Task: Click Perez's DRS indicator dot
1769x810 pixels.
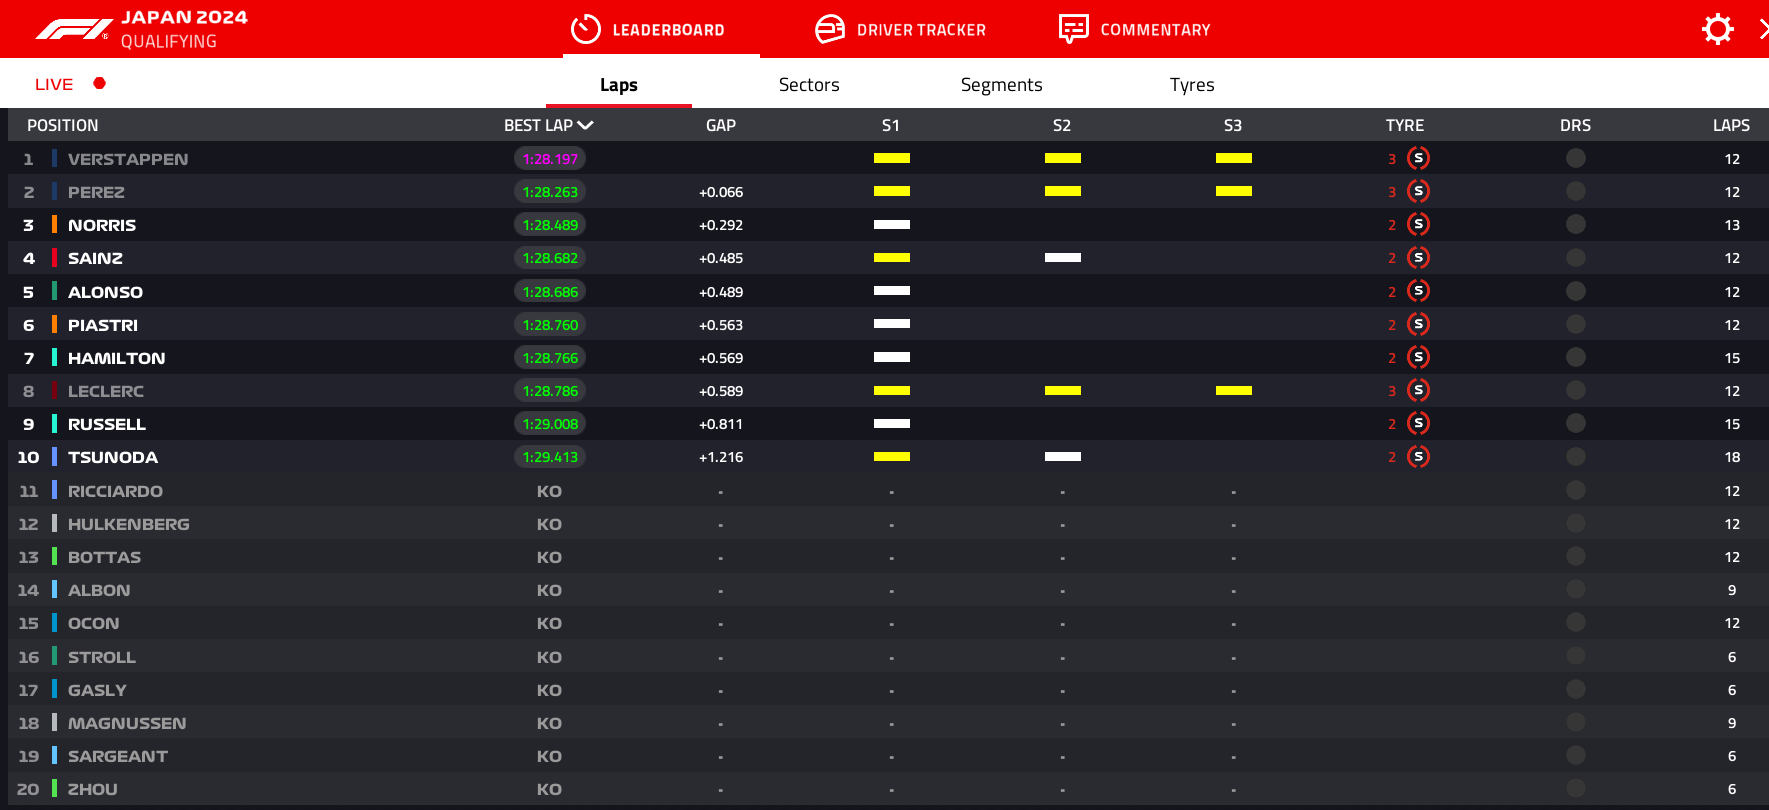Action: click(1576, 191)
